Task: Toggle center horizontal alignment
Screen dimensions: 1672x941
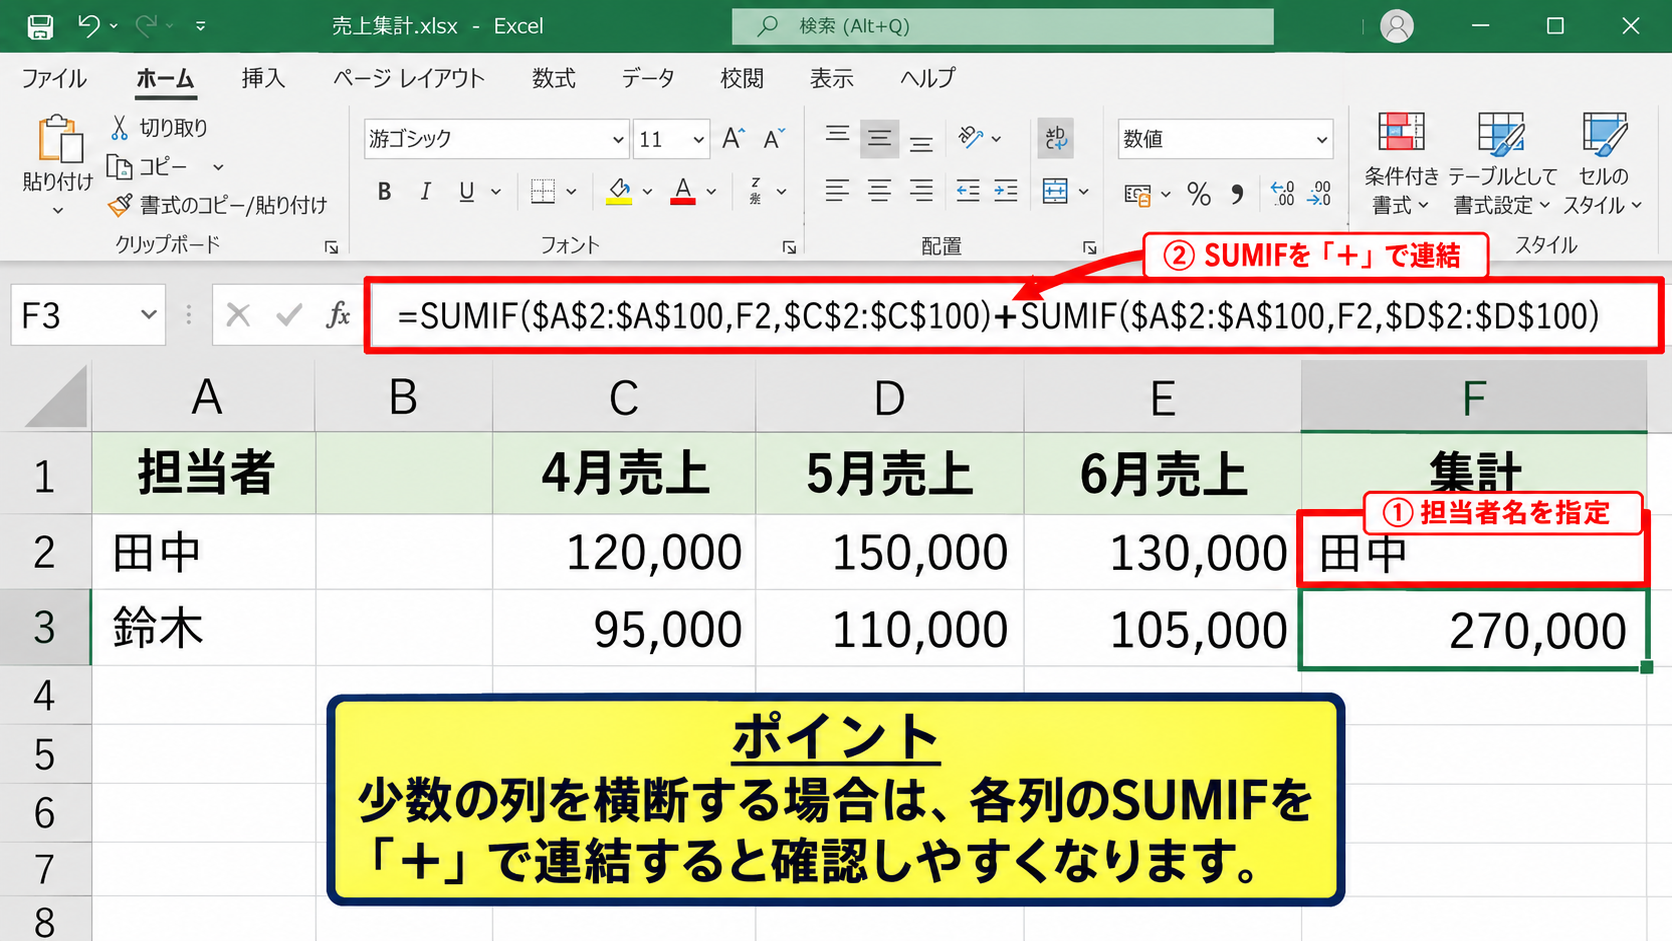Action: point(879,191)
